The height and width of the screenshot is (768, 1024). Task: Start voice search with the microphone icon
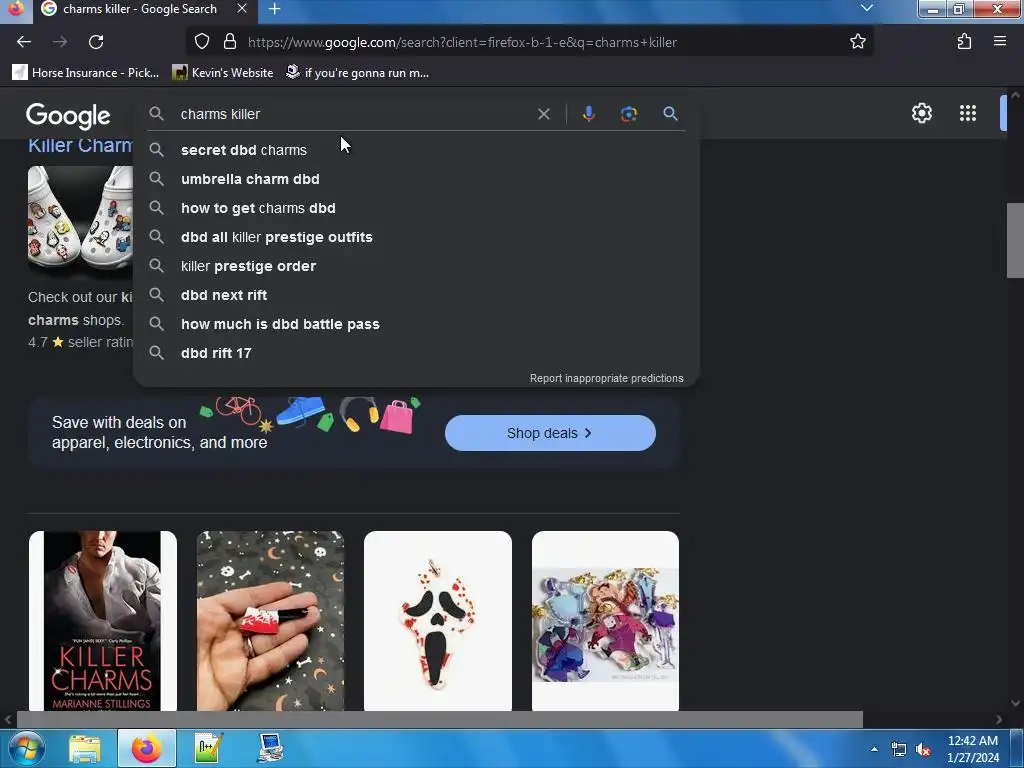coord(588,114)
